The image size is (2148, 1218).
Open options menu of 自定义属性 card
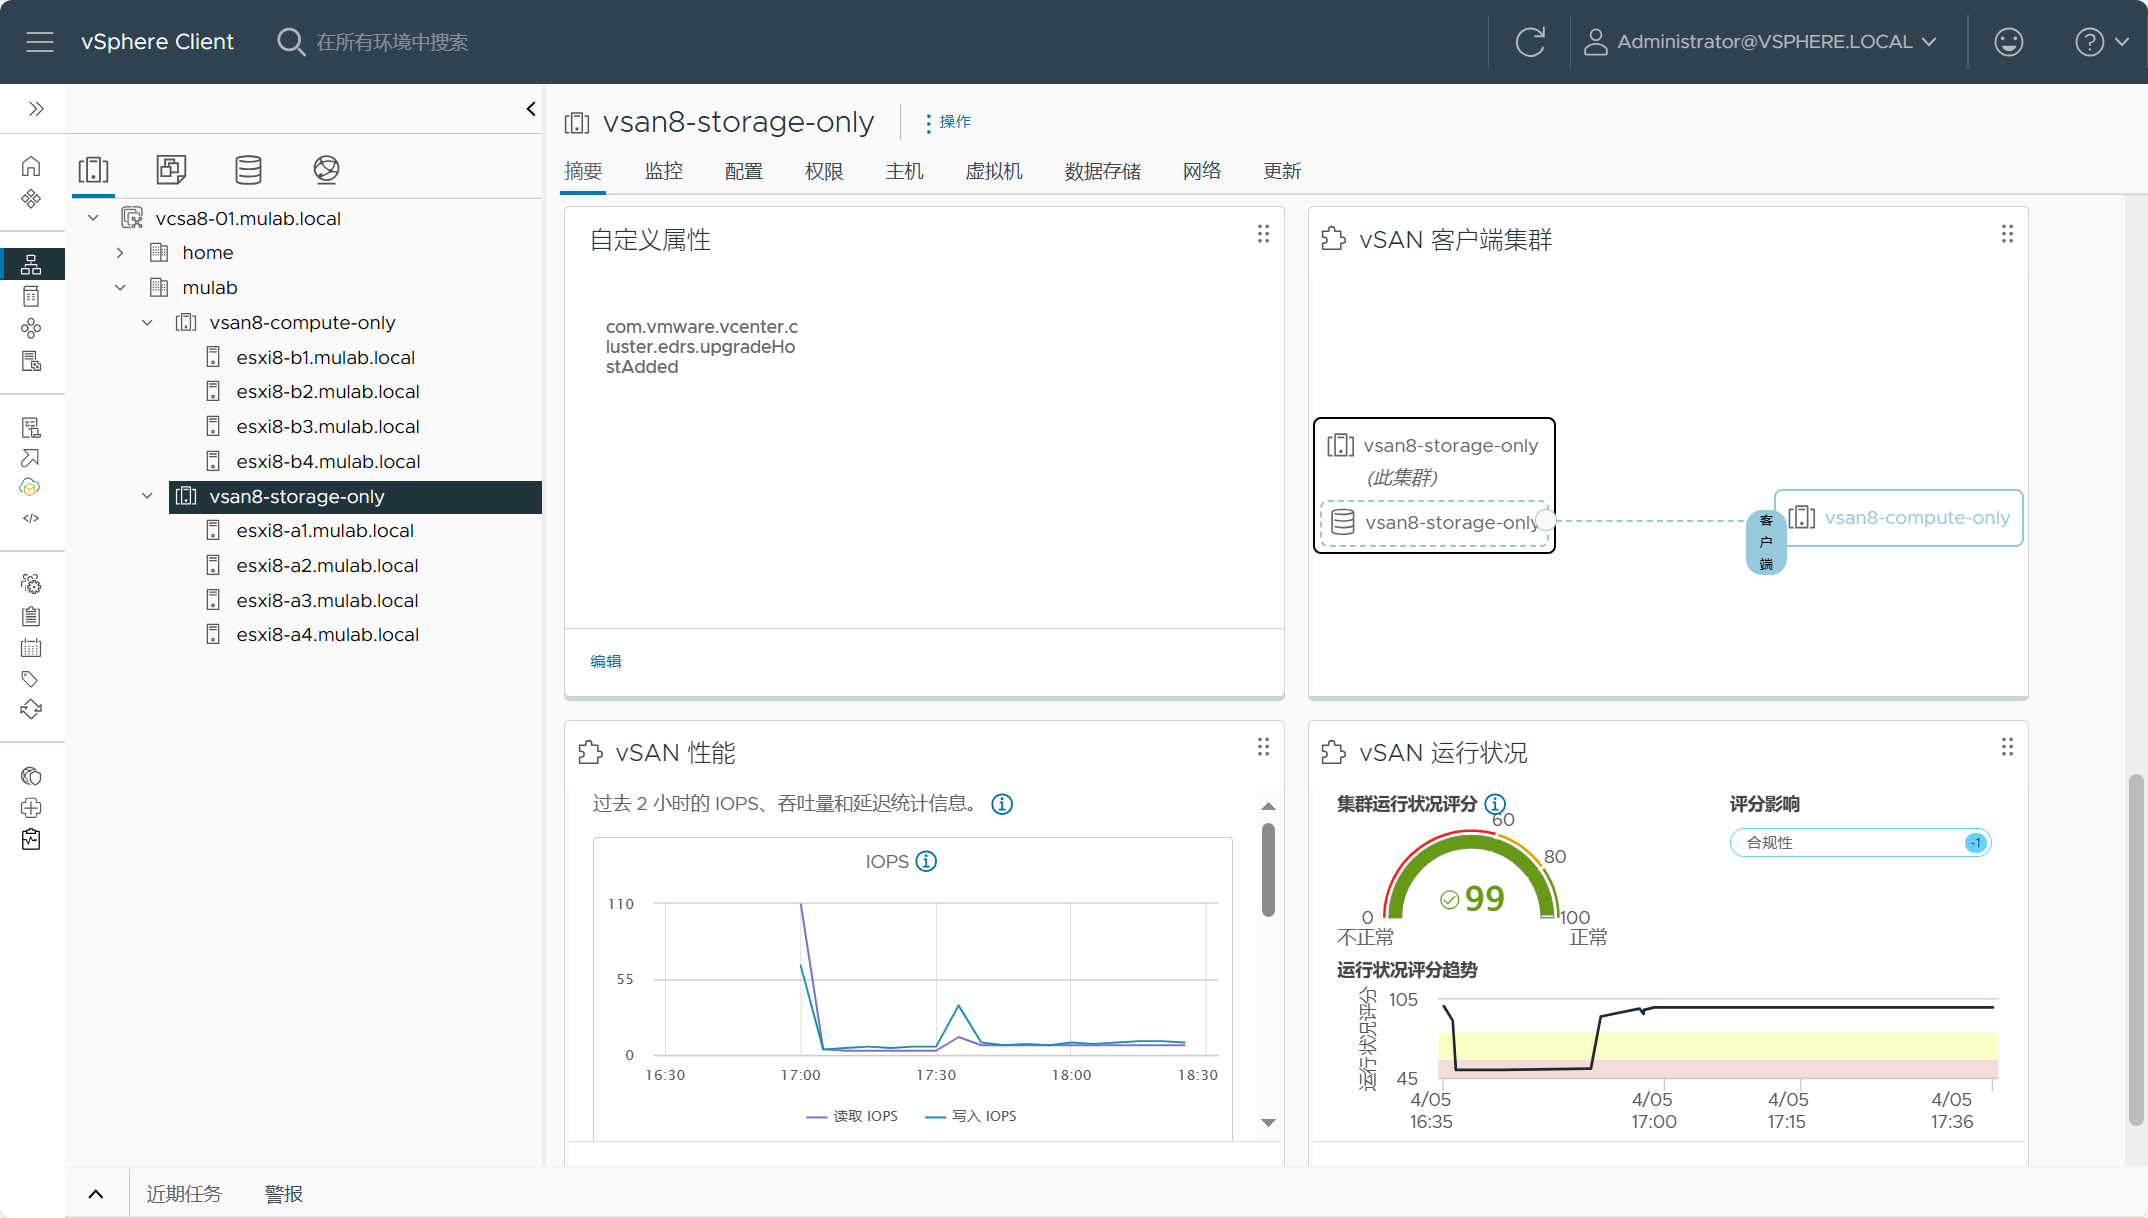1263,234
